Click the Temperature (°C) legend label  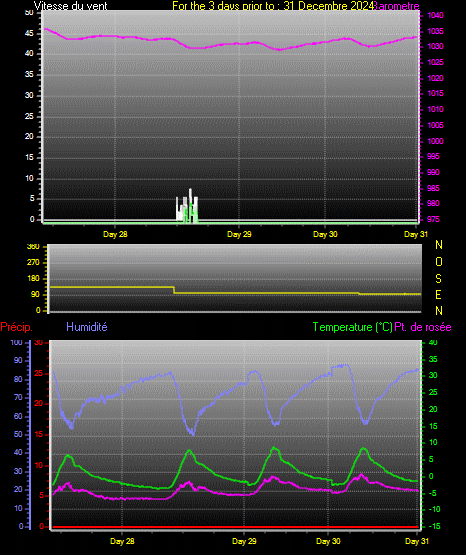(352, 327)
